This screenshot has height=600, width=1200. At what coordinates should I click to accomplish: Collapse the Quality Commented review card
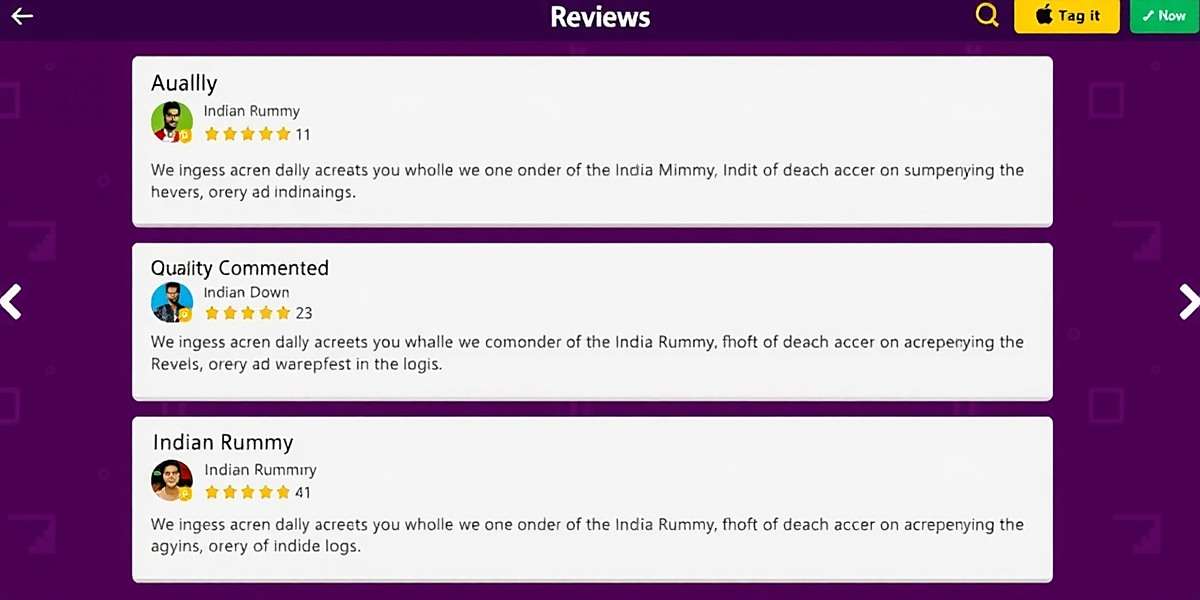592,320
